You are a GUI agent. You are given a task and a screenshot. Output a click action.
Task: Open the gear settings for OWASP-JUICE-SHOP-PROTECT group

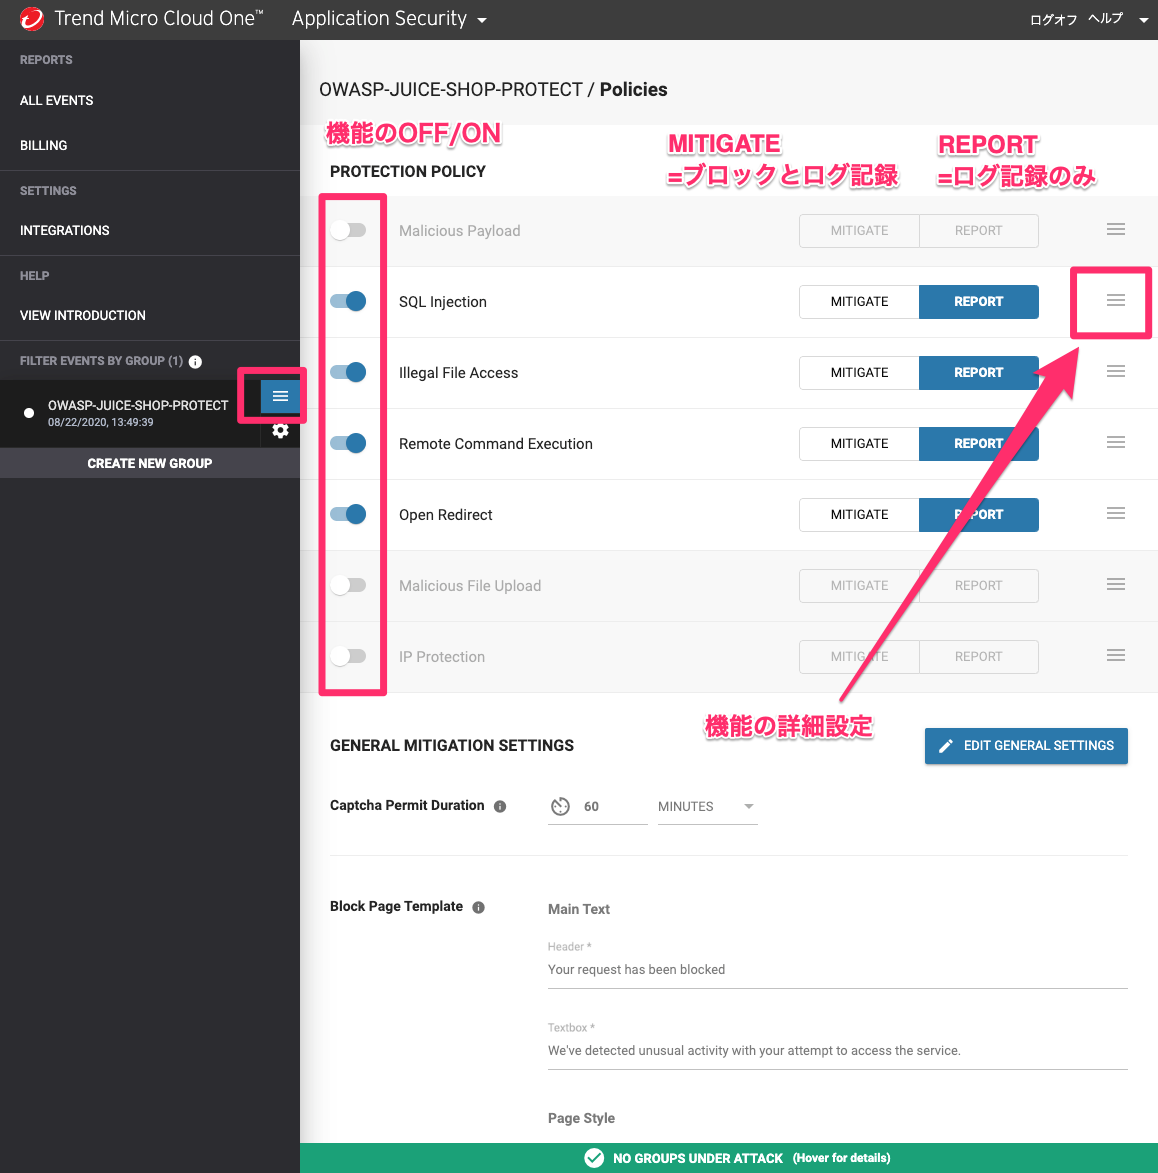[280, 430]
